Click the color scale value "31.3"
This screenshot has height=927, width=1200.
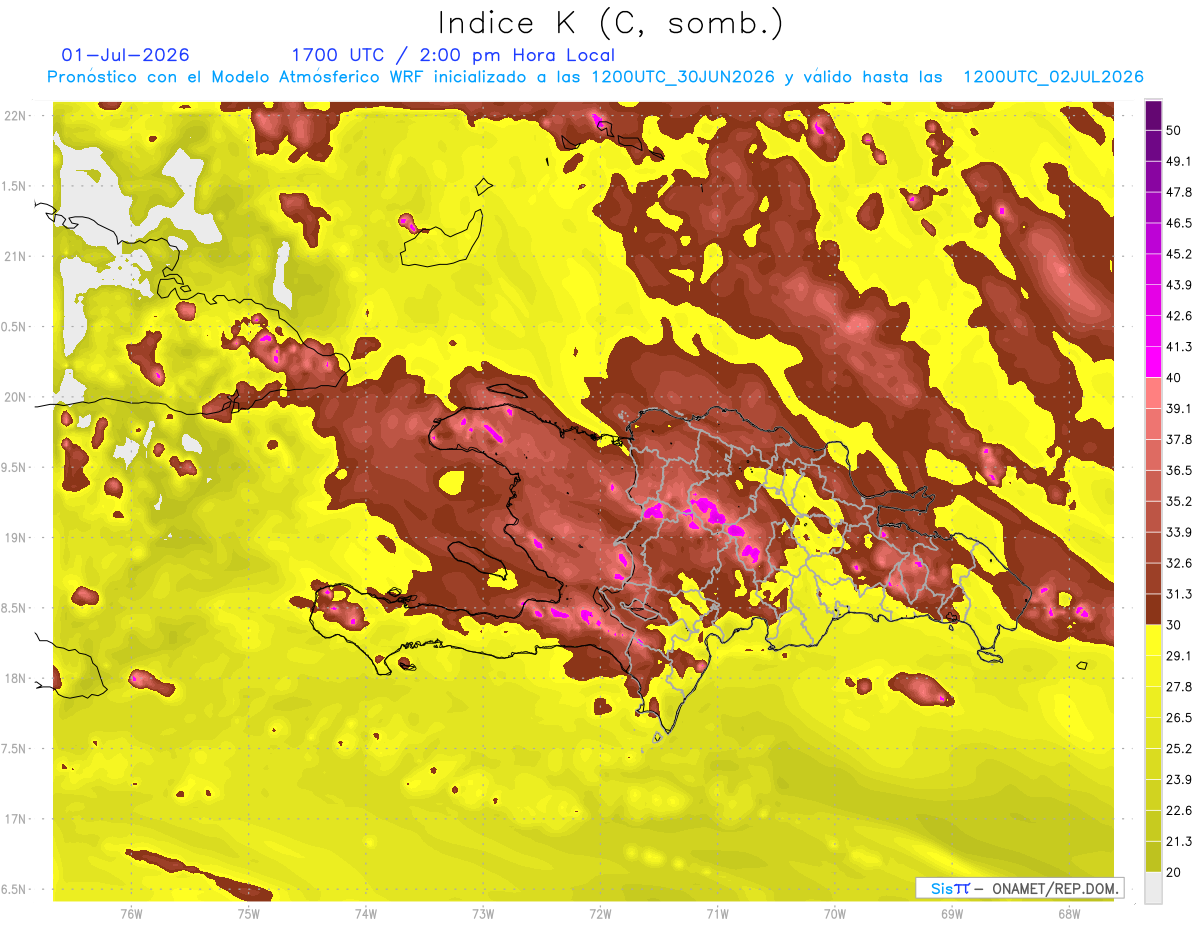pyautogui.click(x=1179, y=594)
